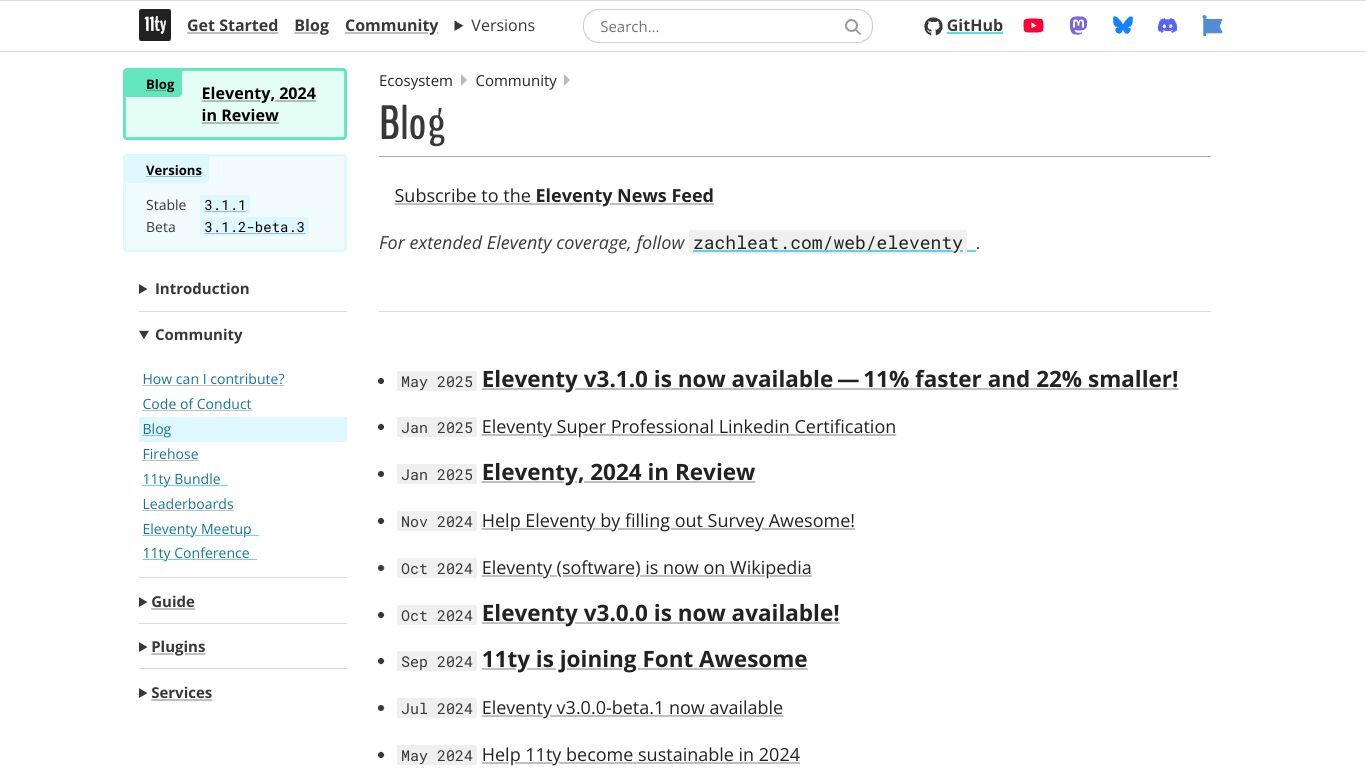
Task: Click the Font Awesome flag icon
Action: click(x=1212, y=26)
